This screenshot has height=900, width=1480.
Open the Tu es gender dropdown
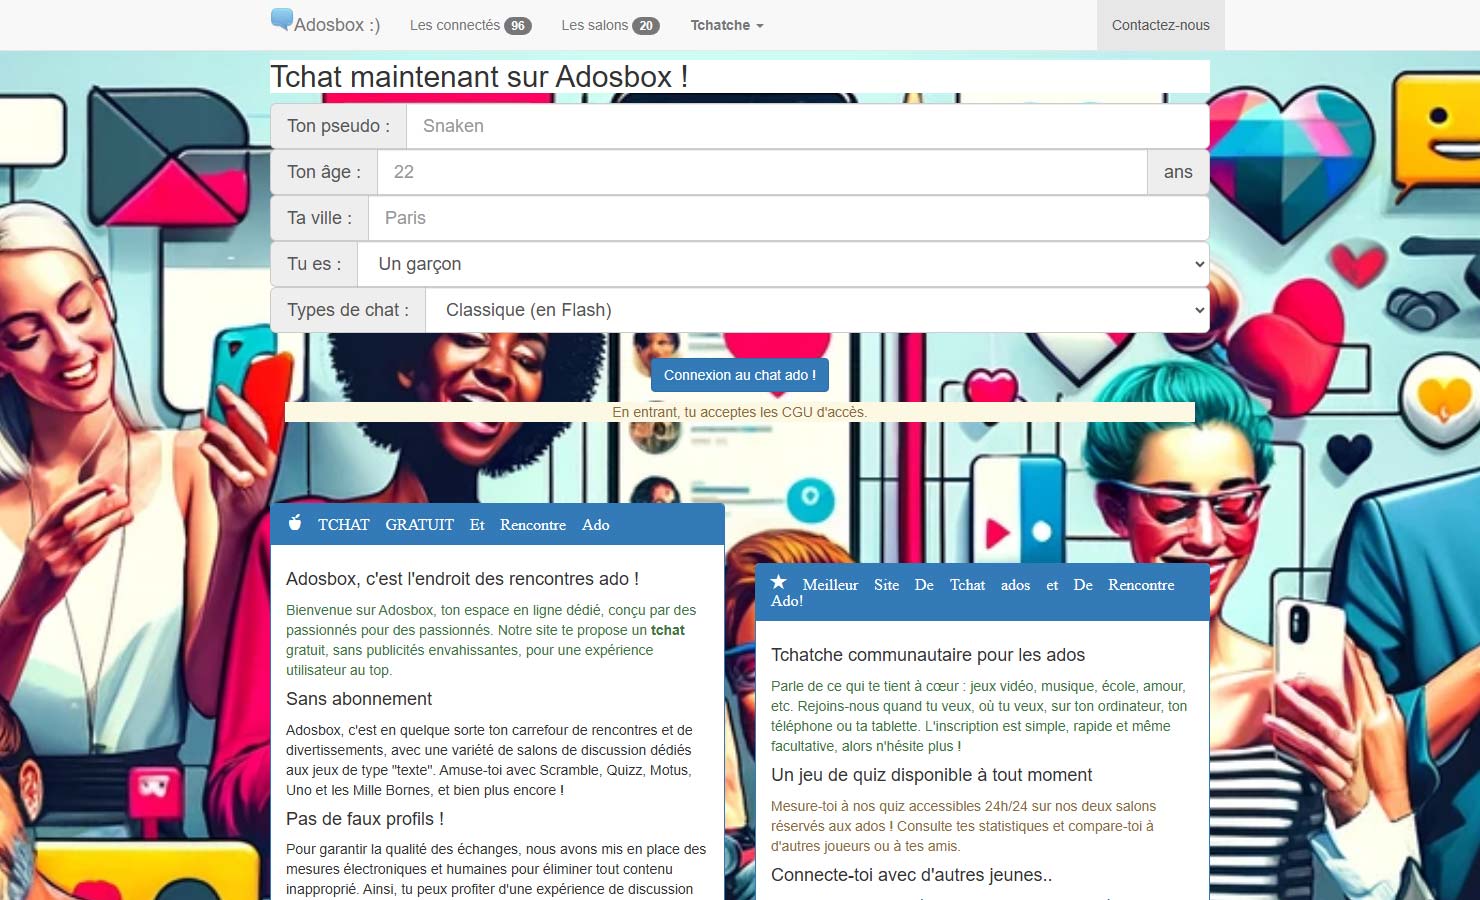[x=783, y=264]
